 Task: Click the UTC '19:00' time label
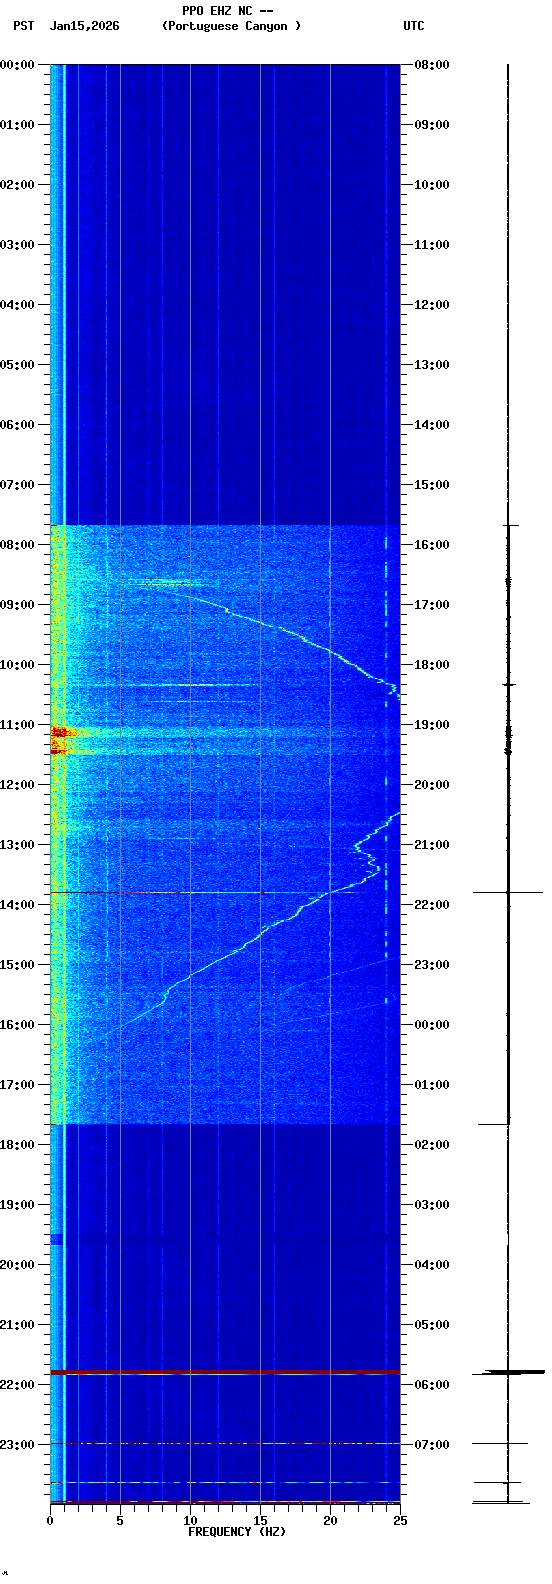[x=432, y=725]
